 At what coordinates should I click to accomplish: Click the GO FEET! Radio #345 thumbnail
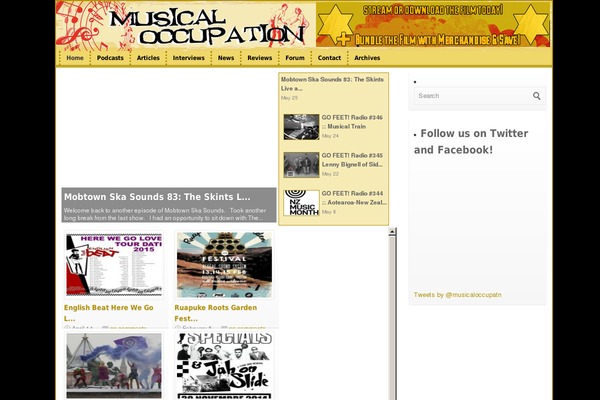coord(302,165)
